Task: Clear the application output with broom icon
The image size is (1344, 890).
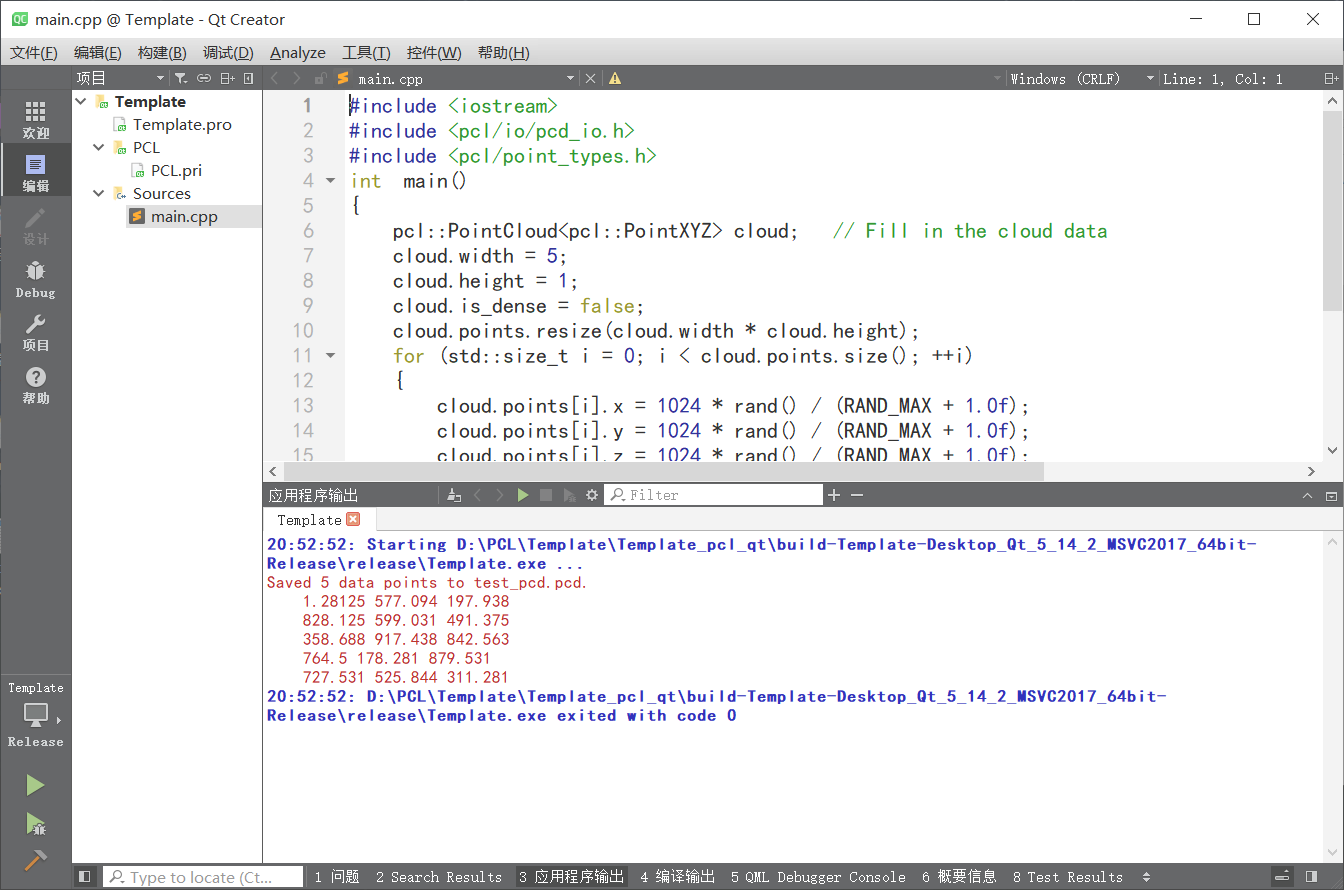Action: click(x=454, y=495)
